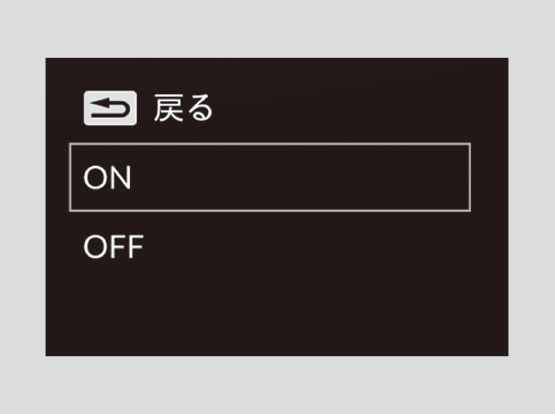Screen dimensions: 555x414
Task: Keep the setting ON
Action: tap(270, 177)
